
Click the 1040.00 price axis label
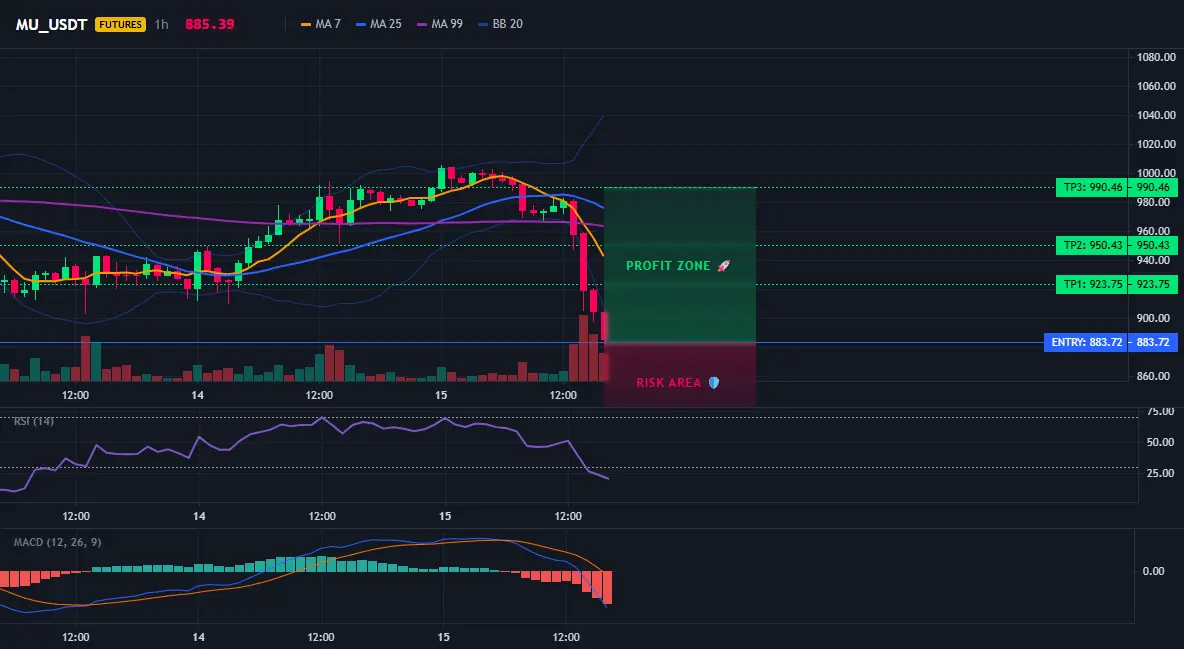[1156, 116]
